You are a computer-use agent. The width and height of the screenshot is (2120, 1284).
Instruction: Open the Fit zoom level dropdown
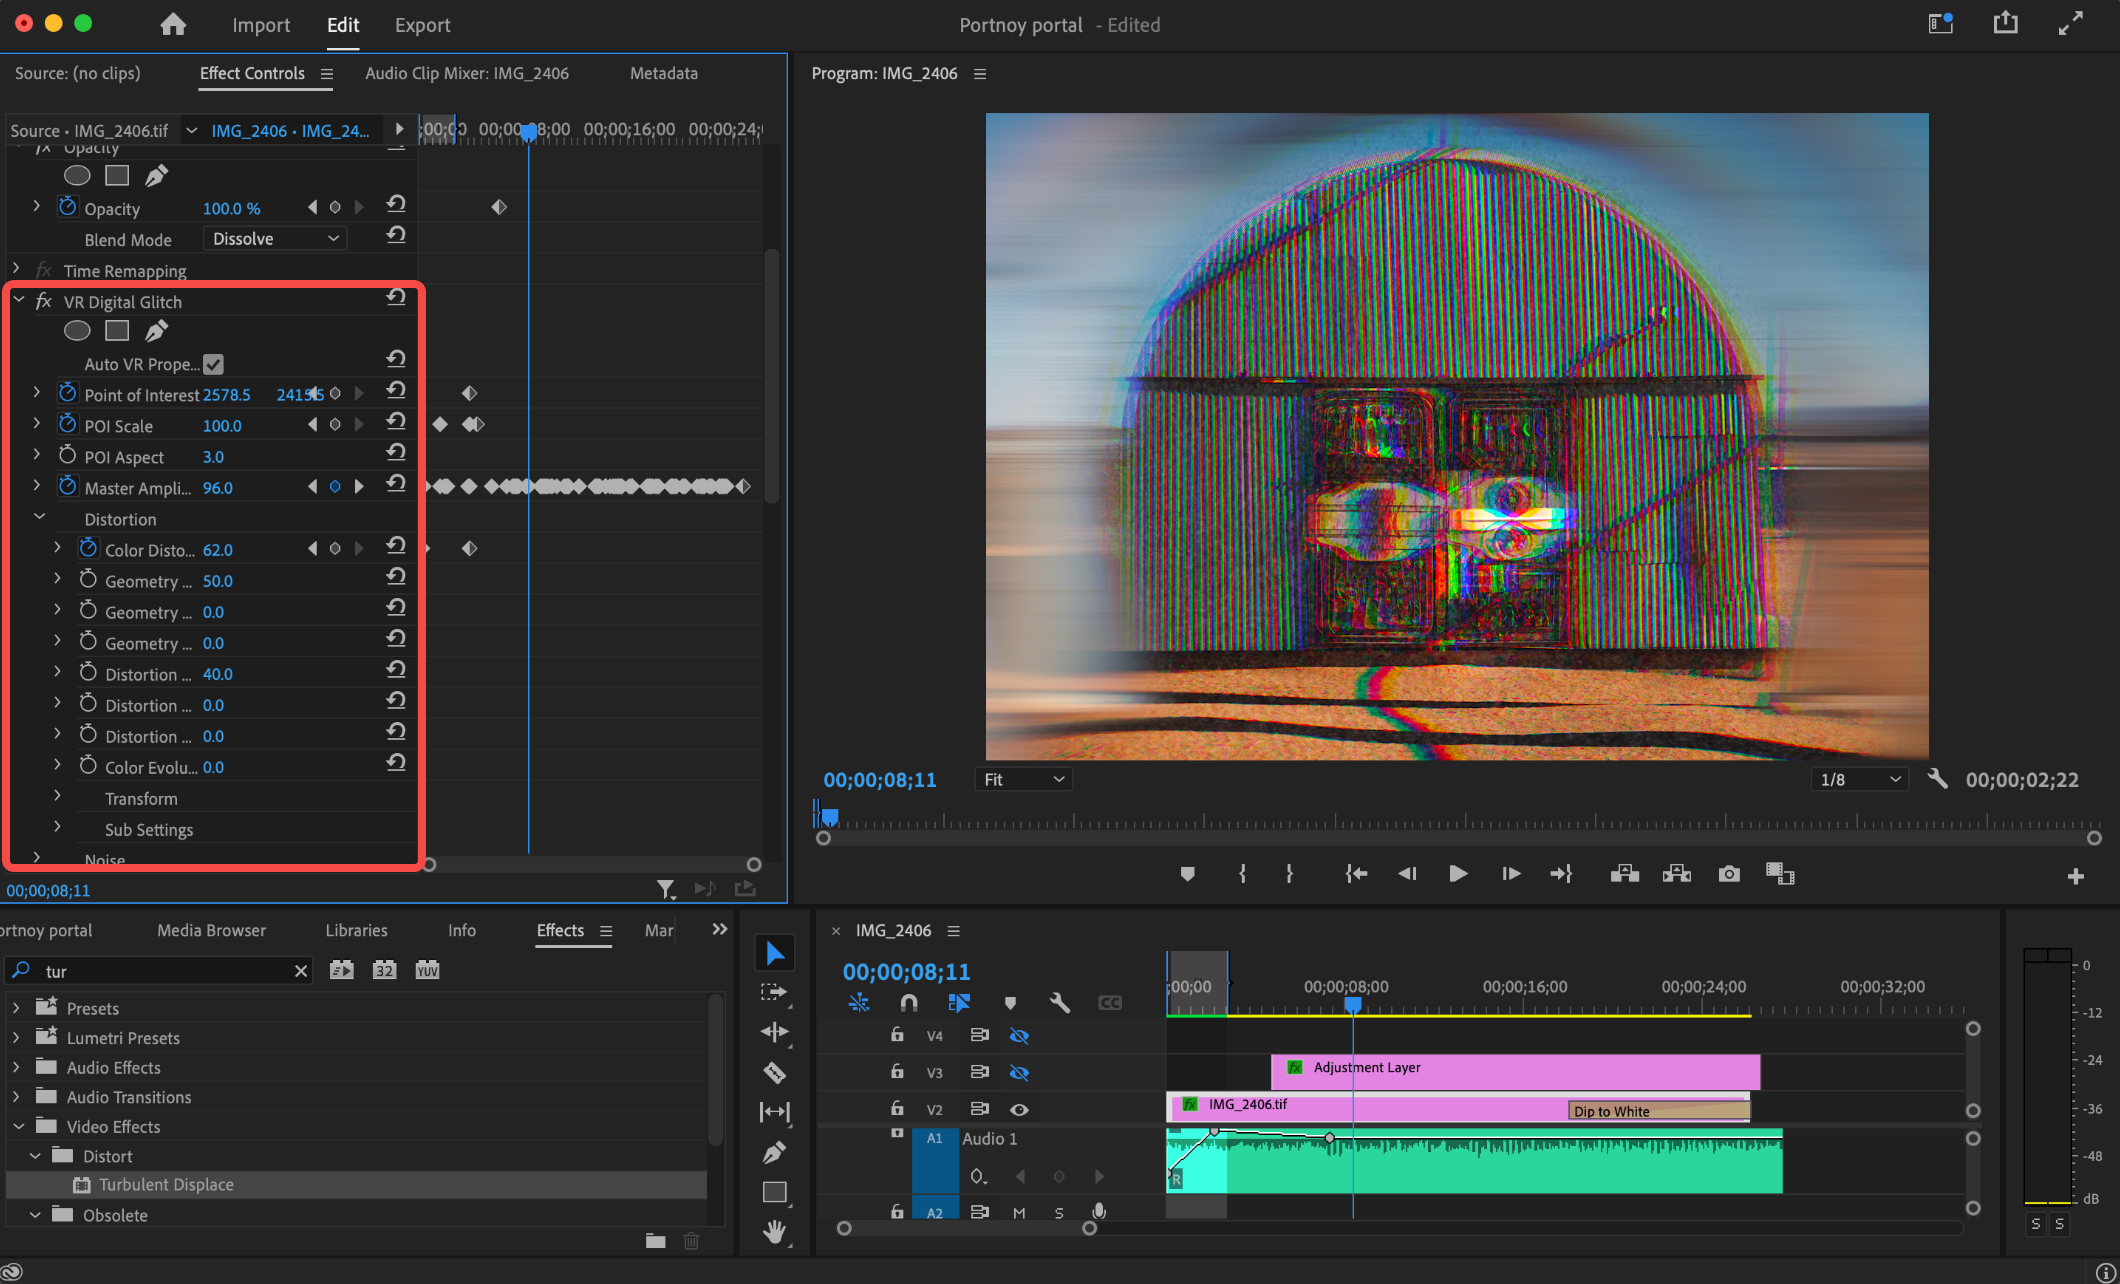(x=1023, y=779)
